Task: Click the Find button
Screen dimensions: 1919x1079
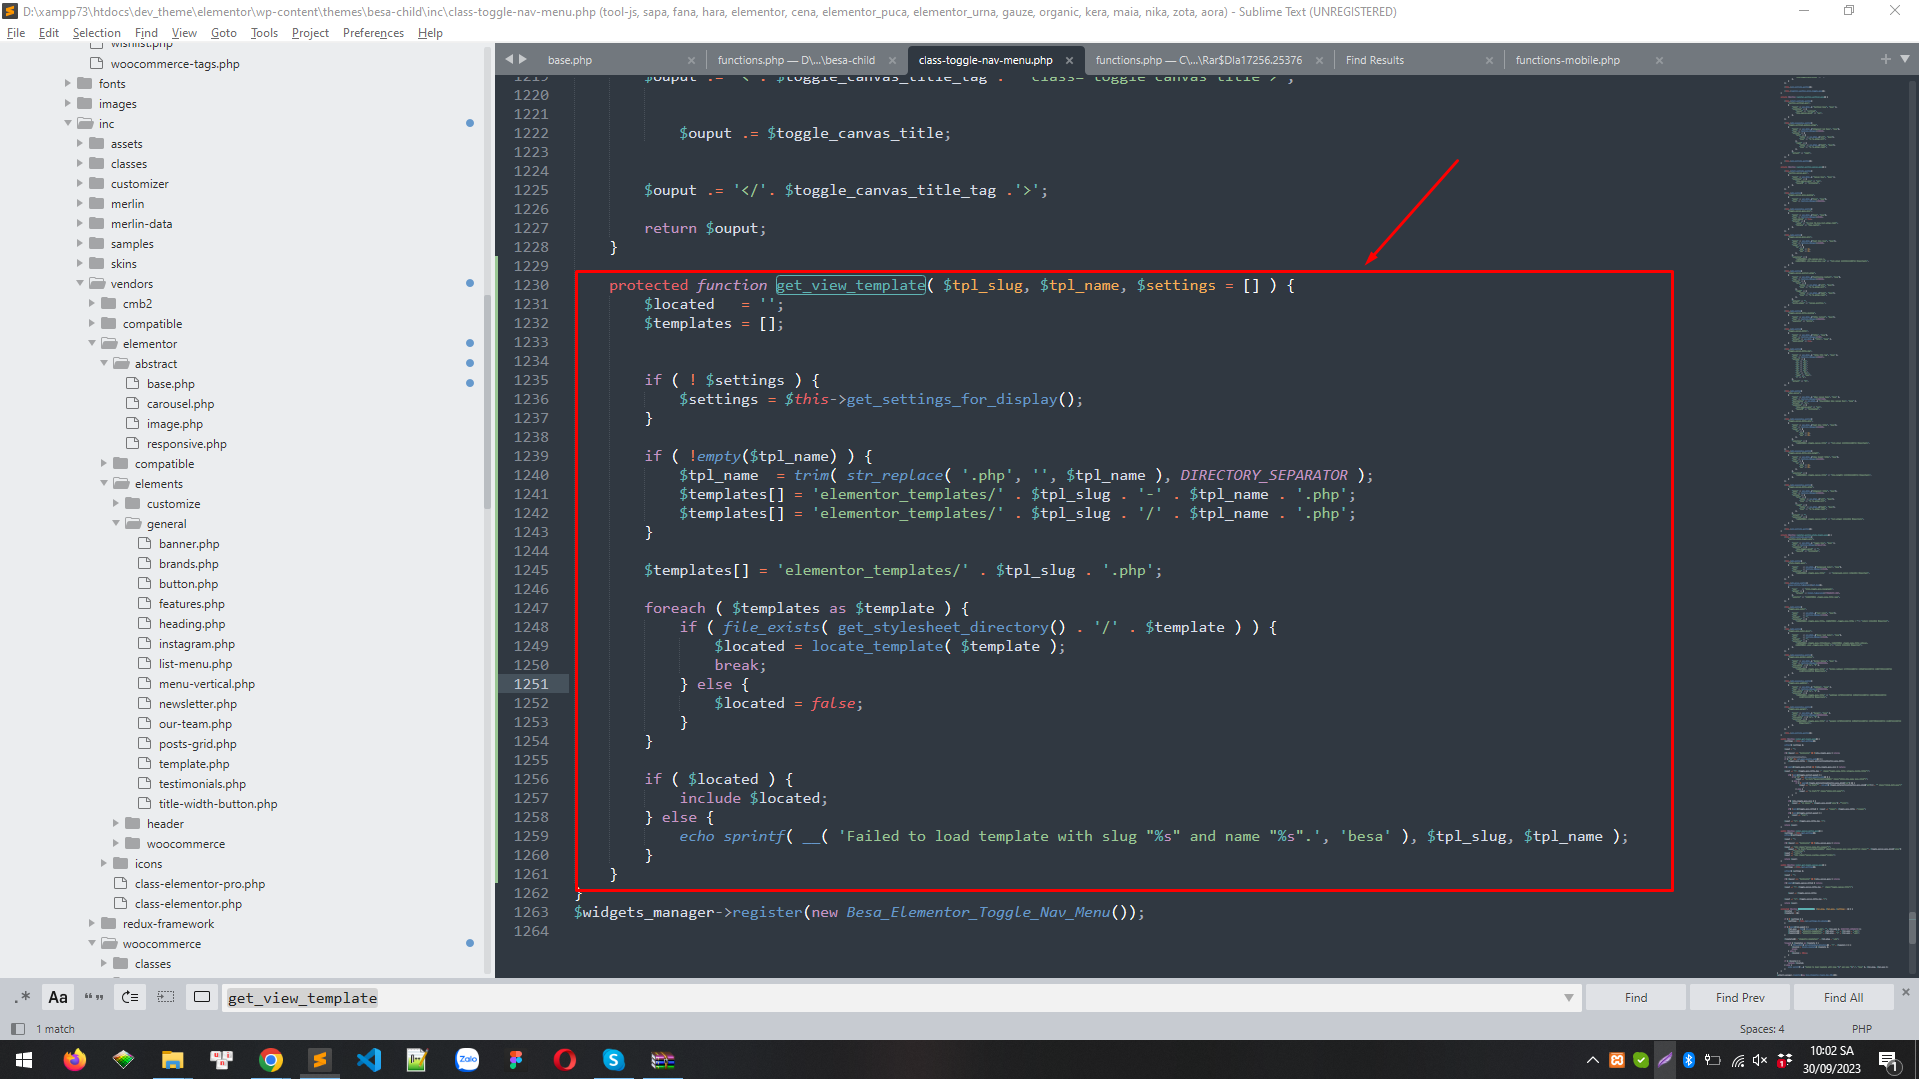Action: 1636,998
